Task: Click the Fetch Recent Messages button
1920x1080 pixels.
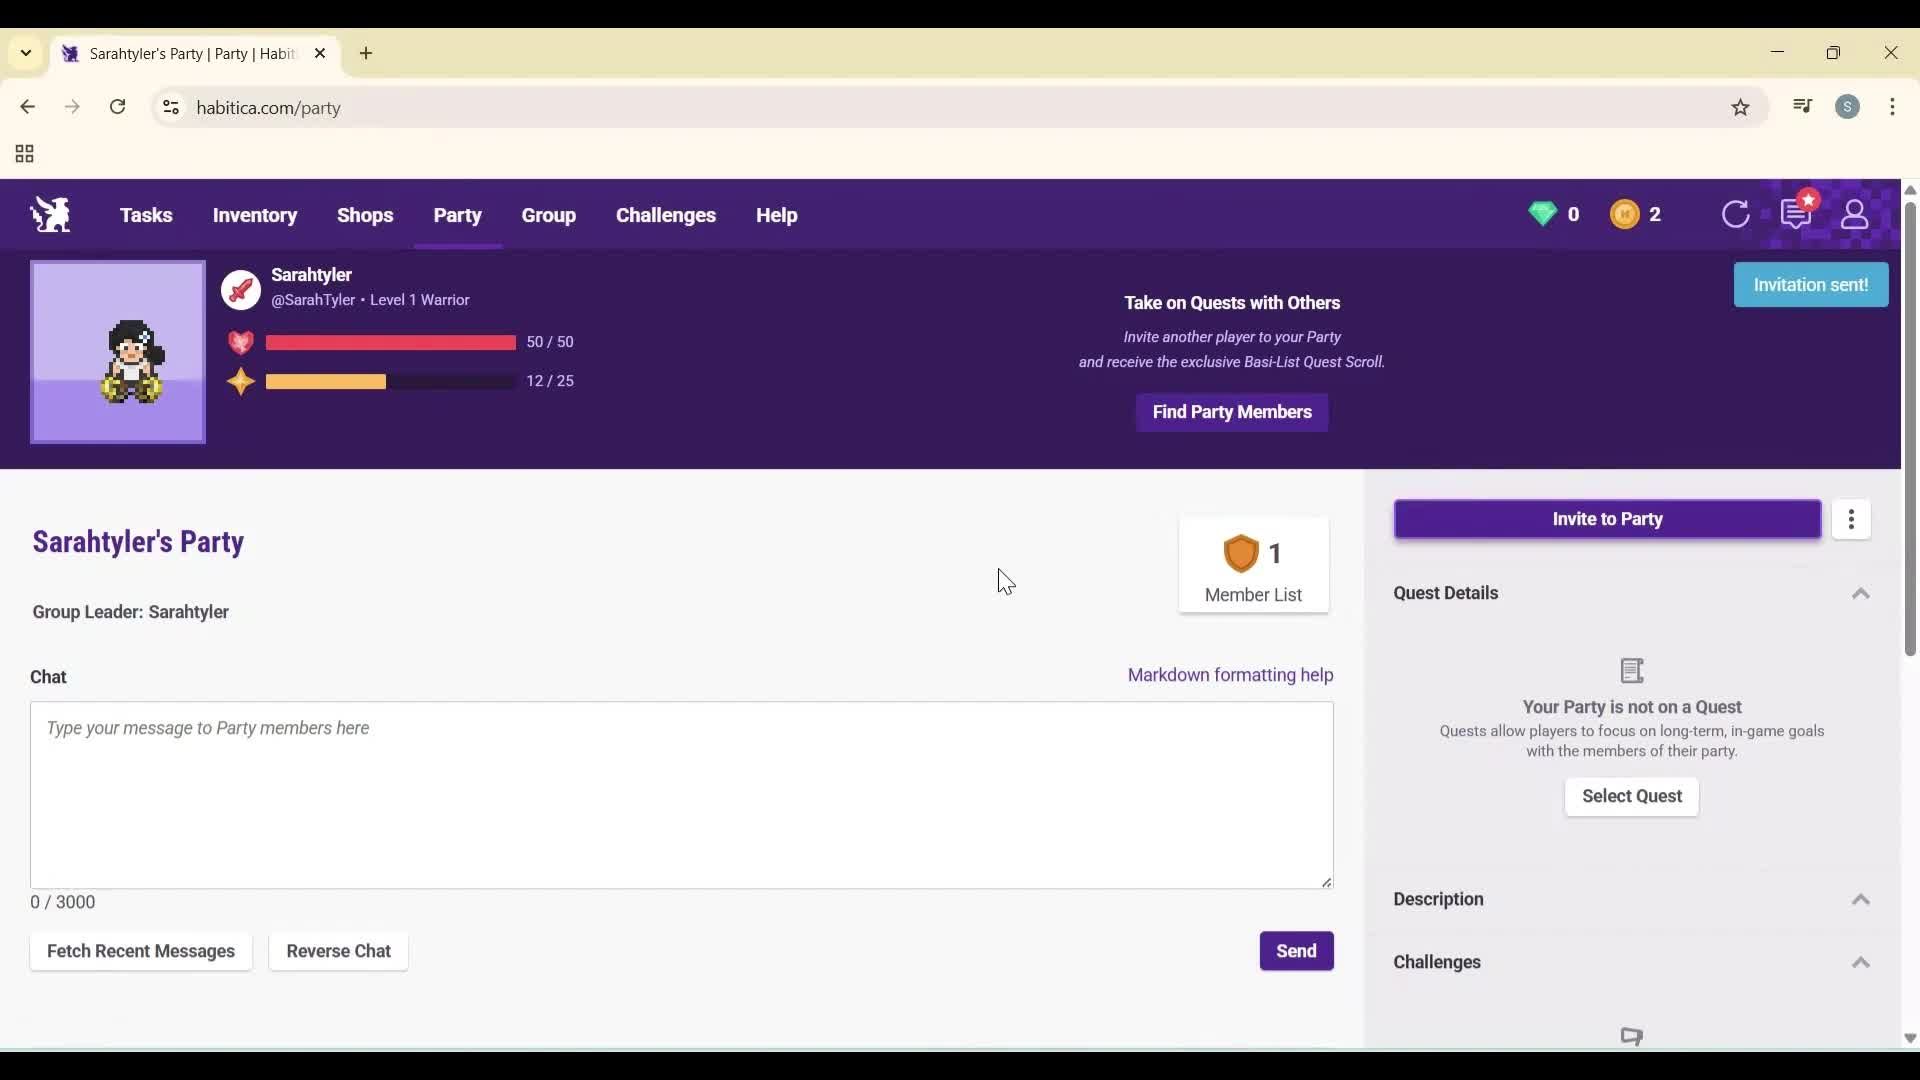Action: click(x=141, y=951)
